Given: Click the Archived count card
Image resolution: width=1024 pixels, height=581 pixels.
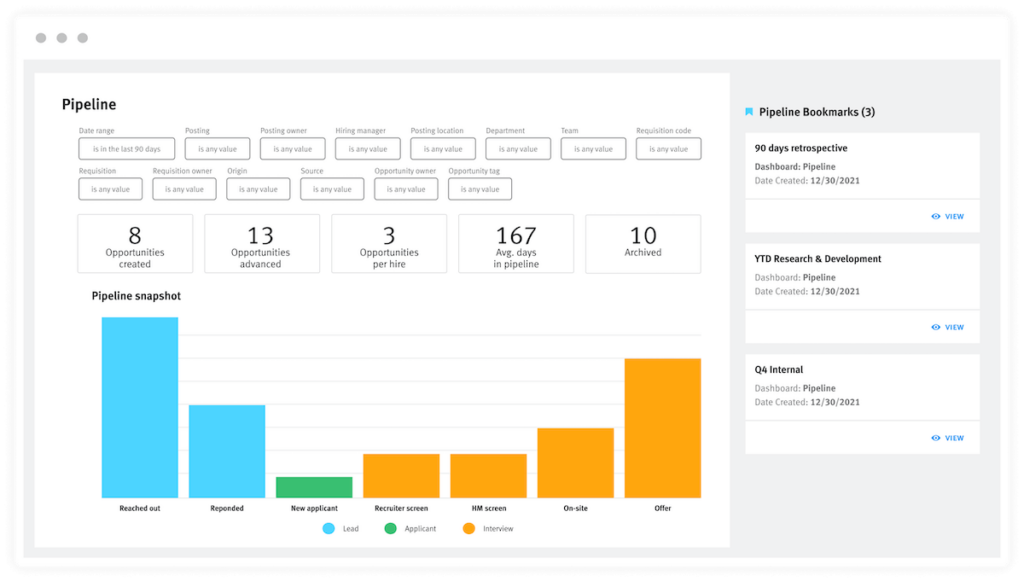Looking at the screenshot, I should [x=643, y=244].
